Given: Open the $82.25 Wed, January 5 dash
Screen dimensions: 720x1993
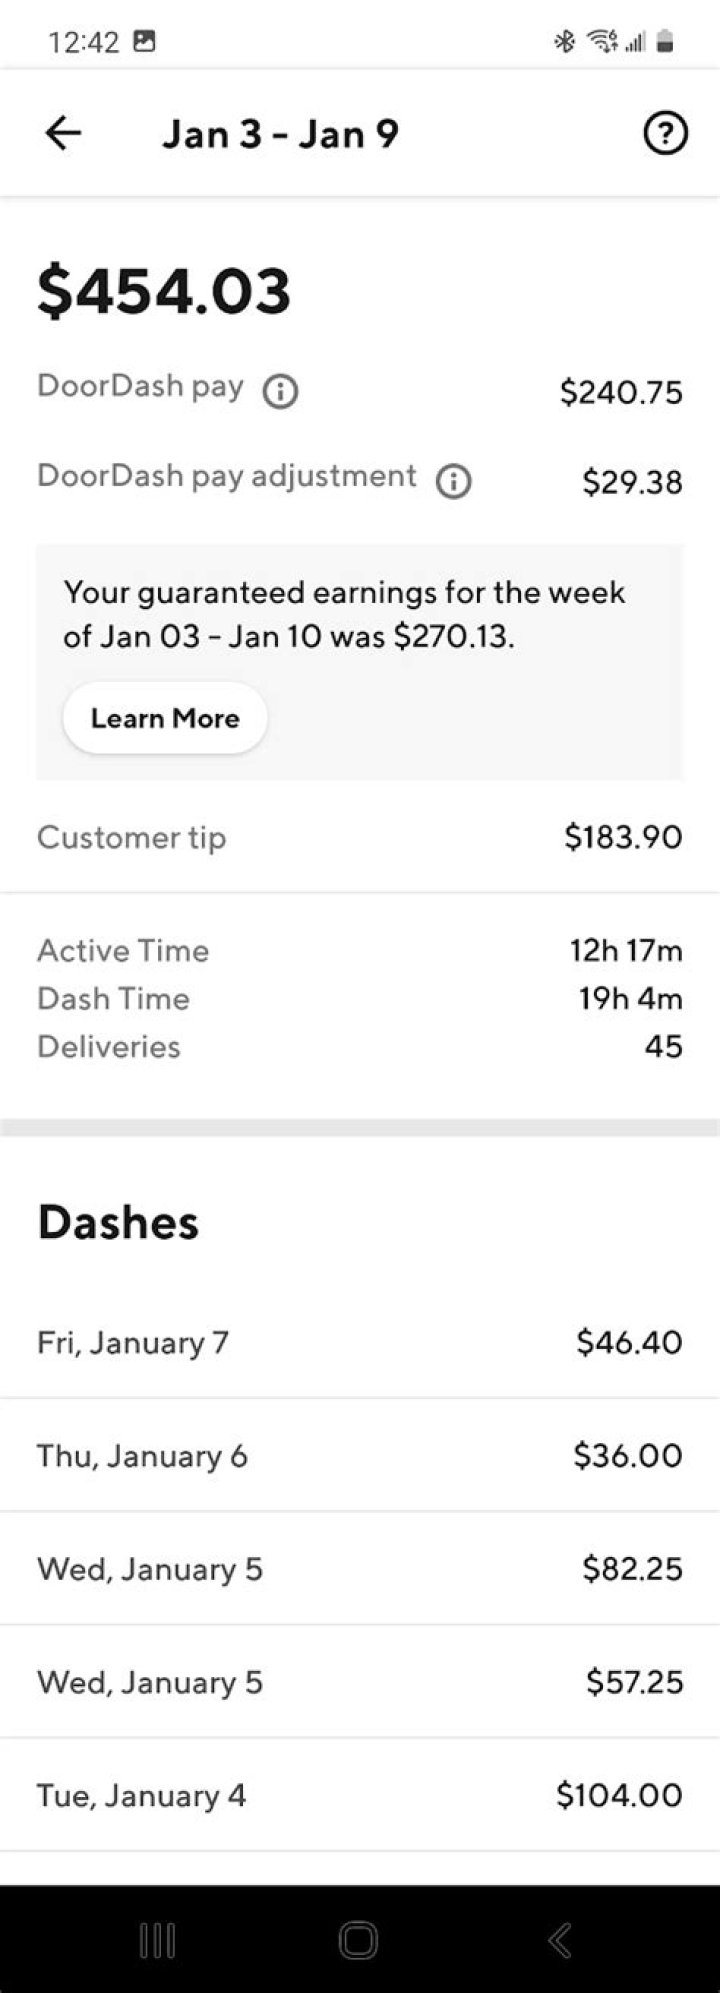Looking at the screenshot, I should point(360,1568).
